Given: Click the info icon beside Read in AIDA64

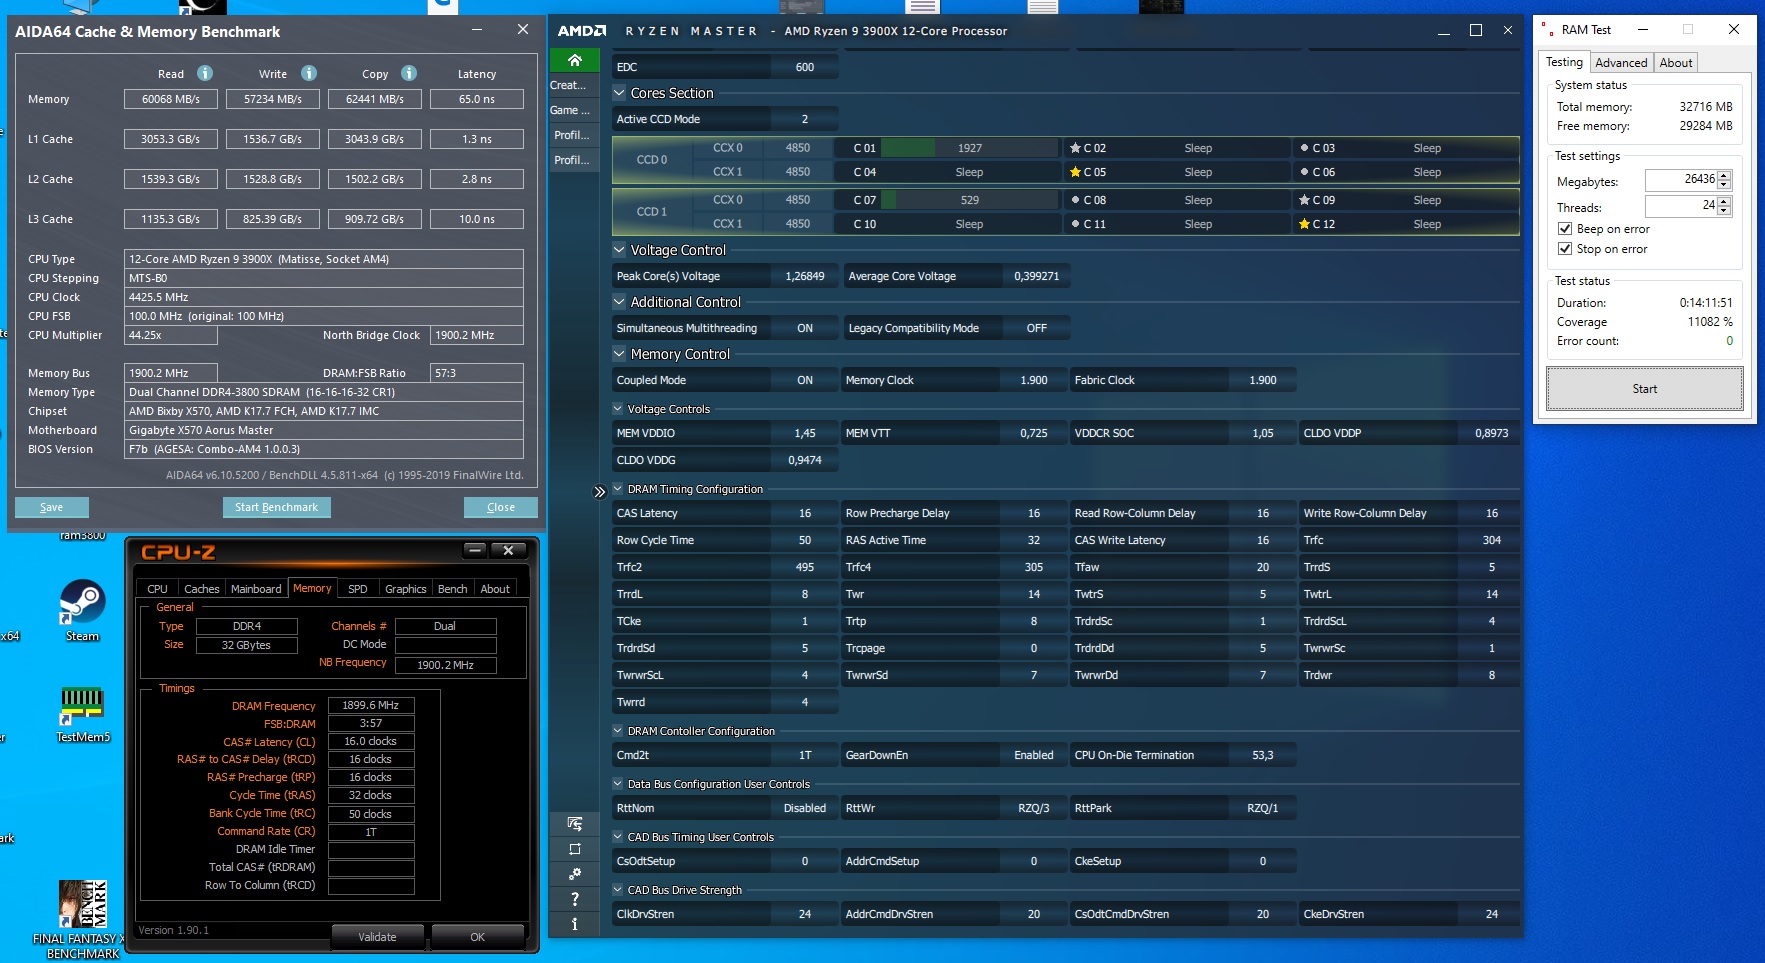Looking at the screenshot, I should pos(205,73).
